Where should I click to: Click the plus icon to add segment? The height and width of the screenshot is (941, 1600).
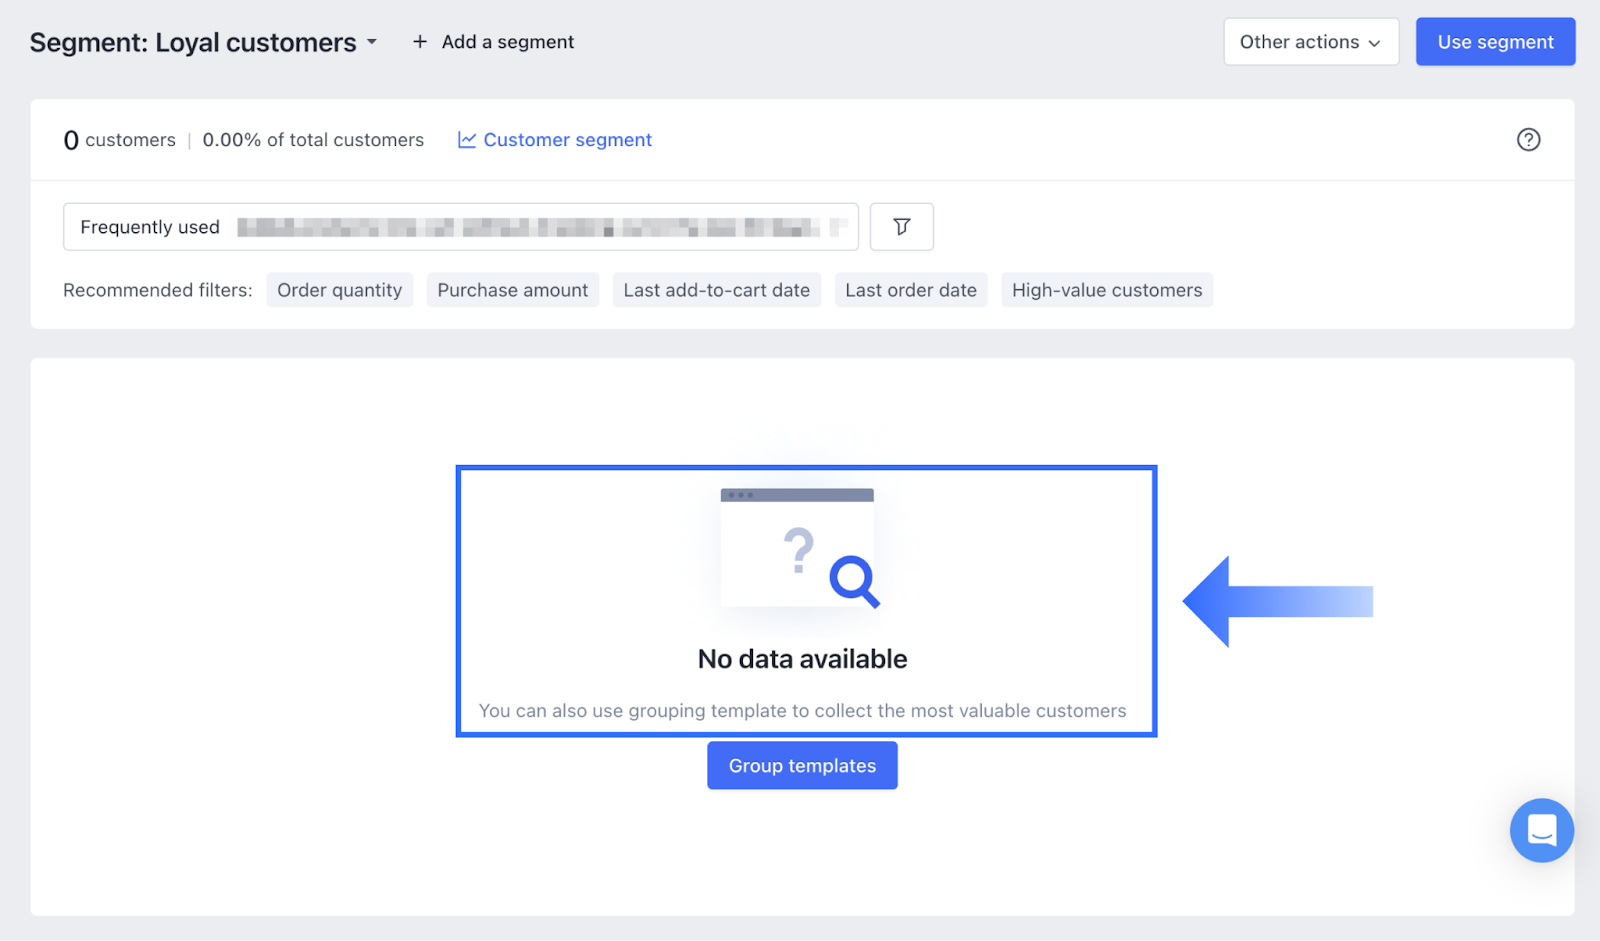(420, 42)
